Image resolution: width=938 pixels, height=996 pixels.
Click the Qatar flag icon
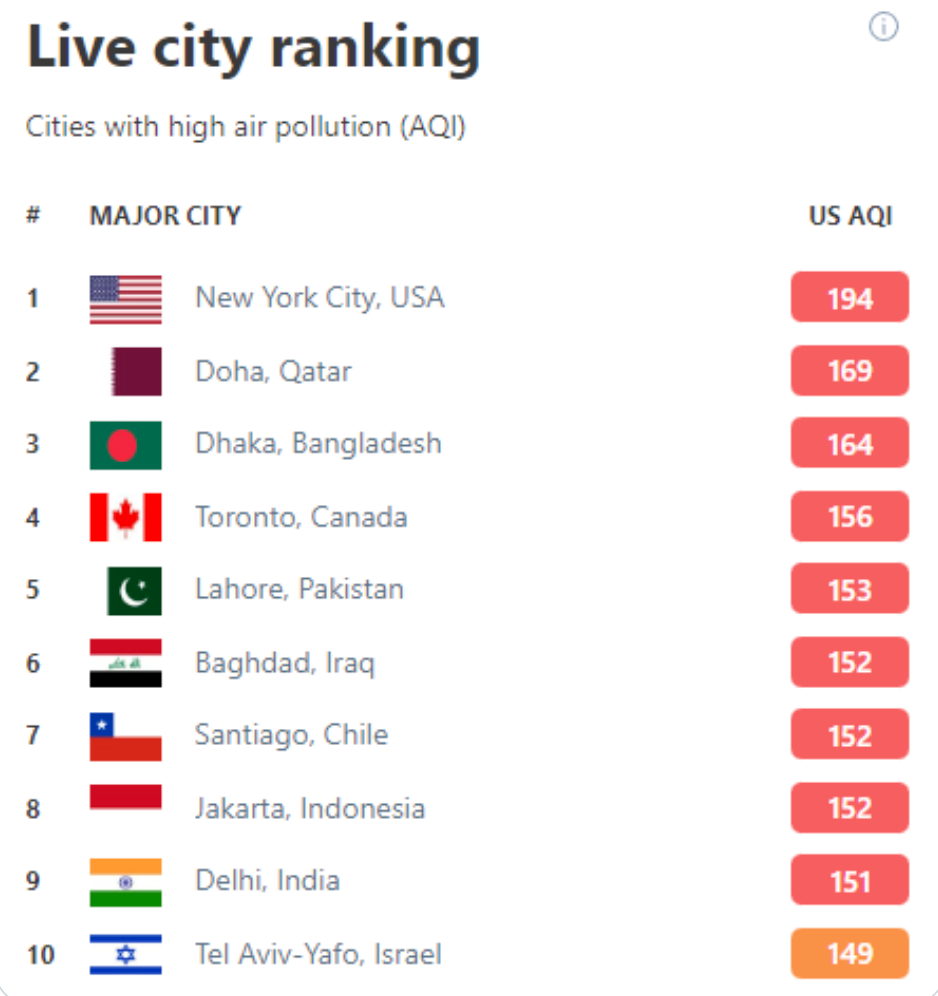click(x=136, y=372)
